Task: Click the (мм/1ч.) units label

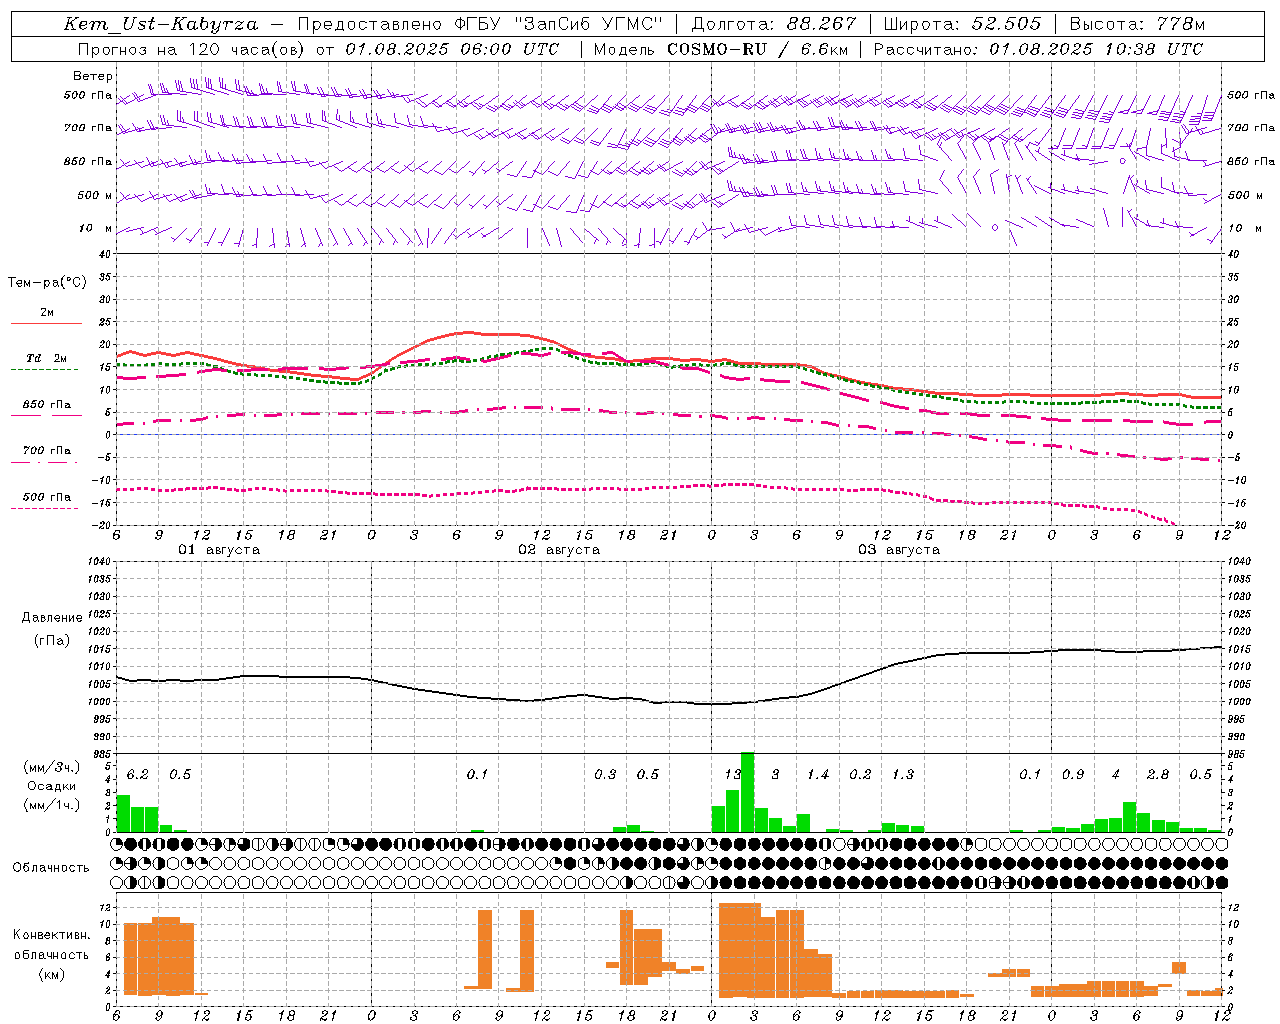Action: [51, 805]
